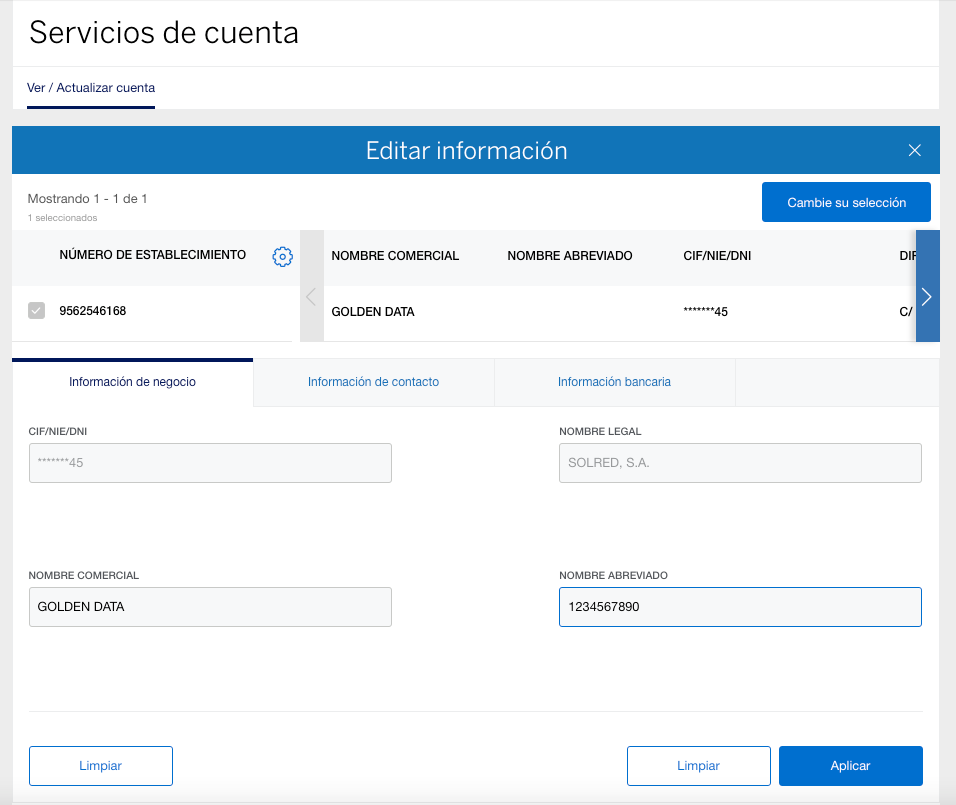Screen dimensions: 956x805
Task: Click the Limpiar button beside Aplicar
Action: click(x=698, y=766)
